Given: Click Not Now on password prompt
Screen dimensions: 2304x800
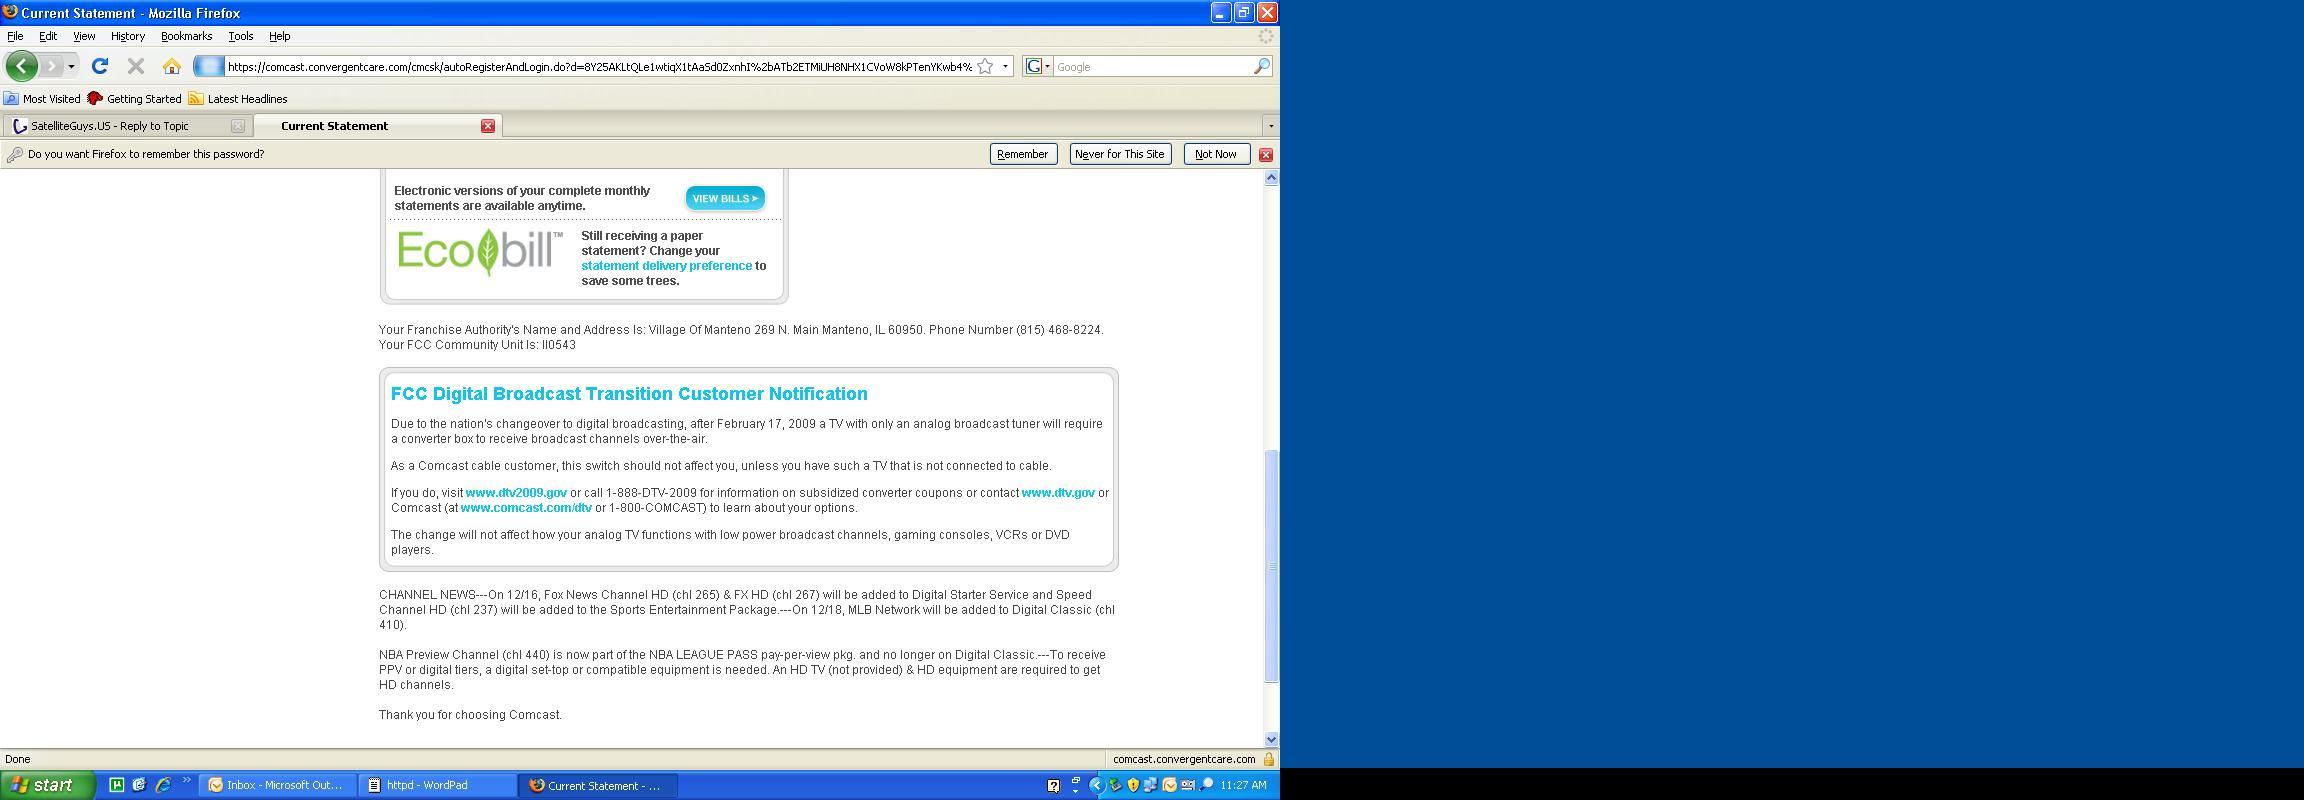Looking at the screenshot, I should (1216, 154).
